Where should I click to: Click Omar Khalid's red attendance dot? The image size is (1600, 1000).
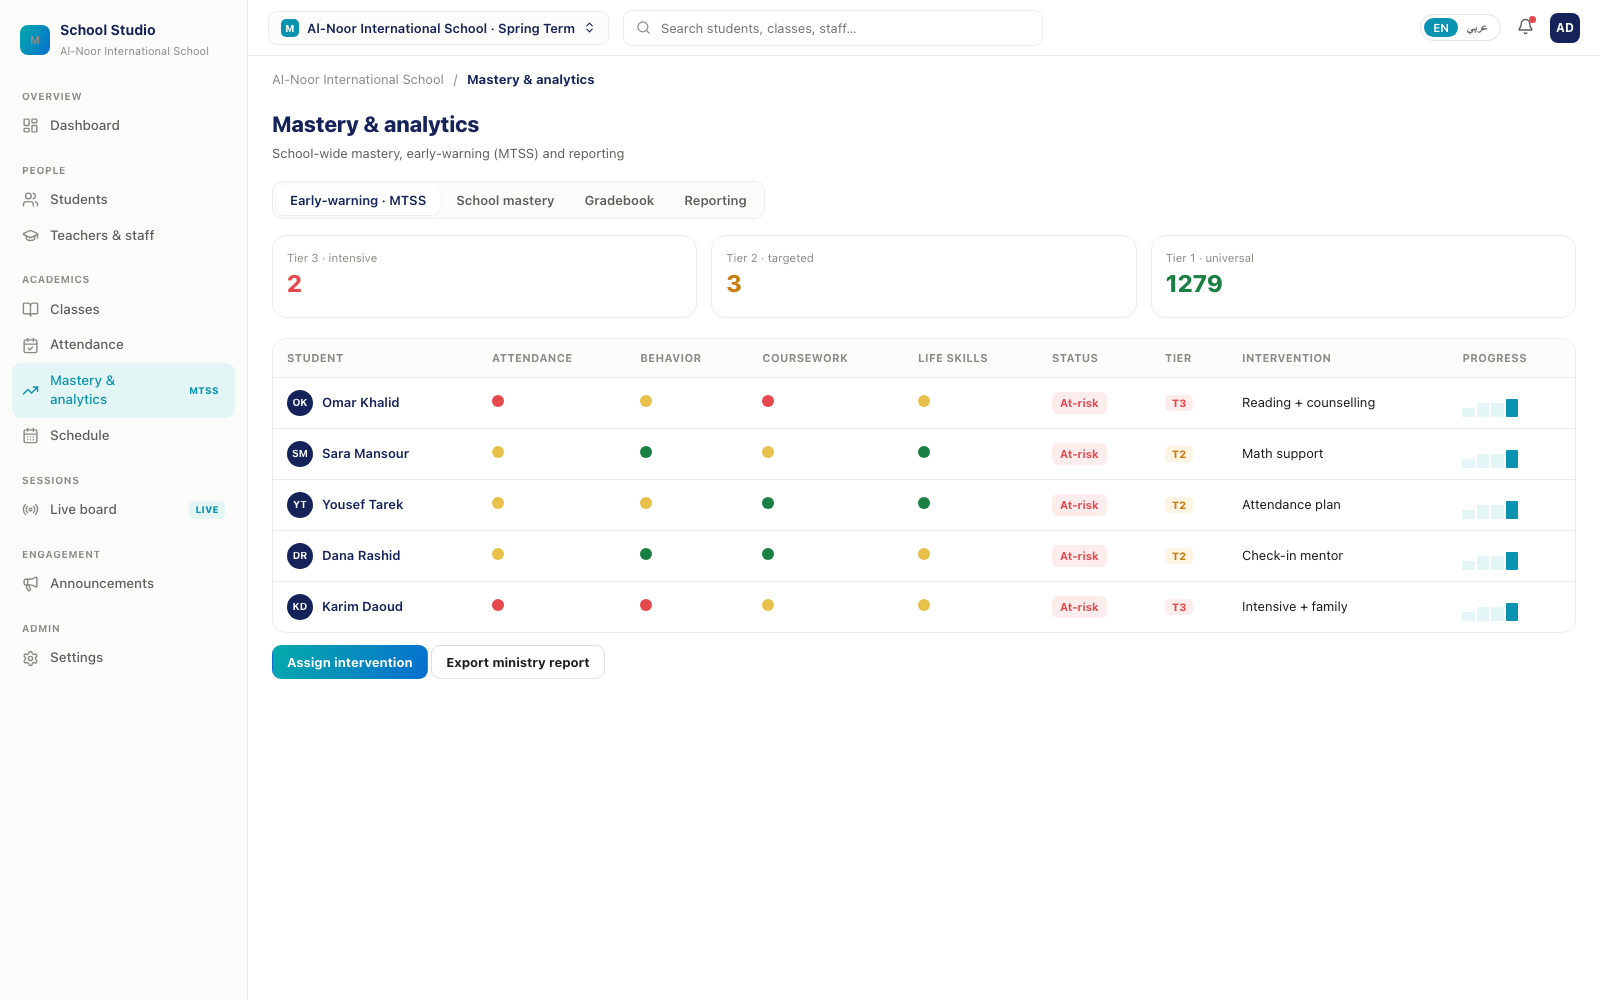498,401
